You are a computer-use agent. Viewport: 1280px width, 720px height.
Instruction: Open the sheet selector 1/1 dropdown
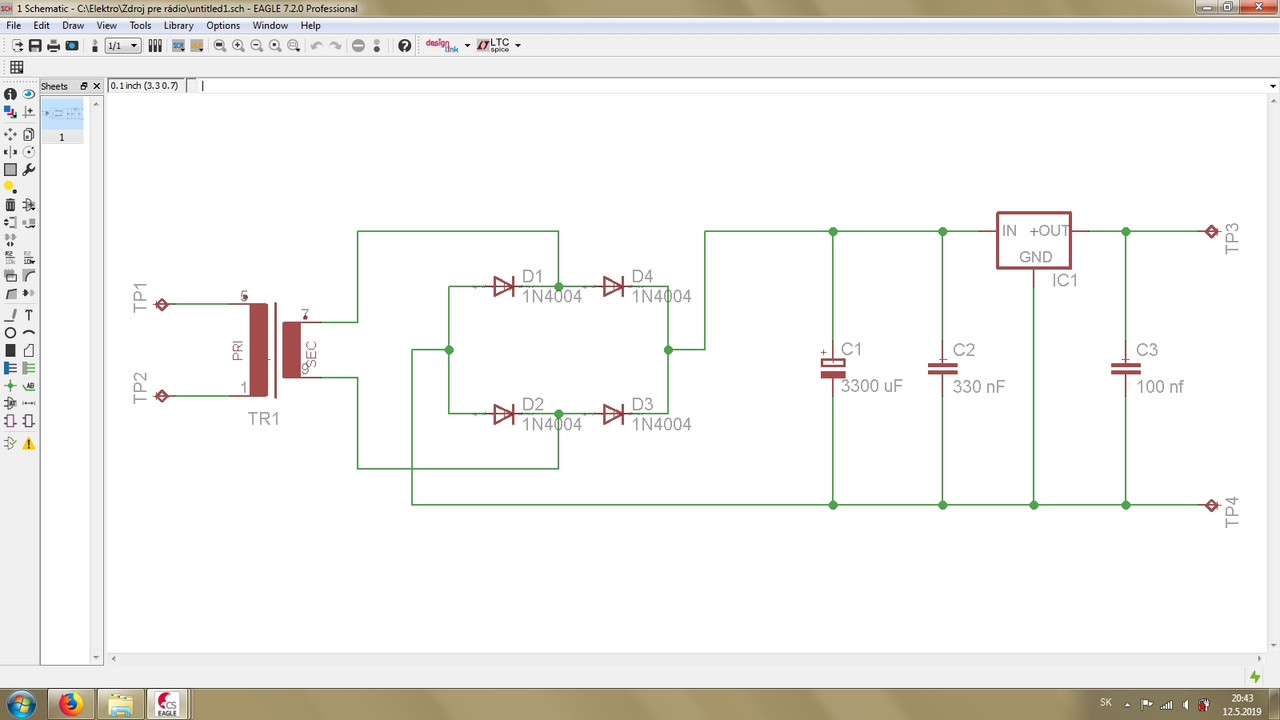pos(123,46)
